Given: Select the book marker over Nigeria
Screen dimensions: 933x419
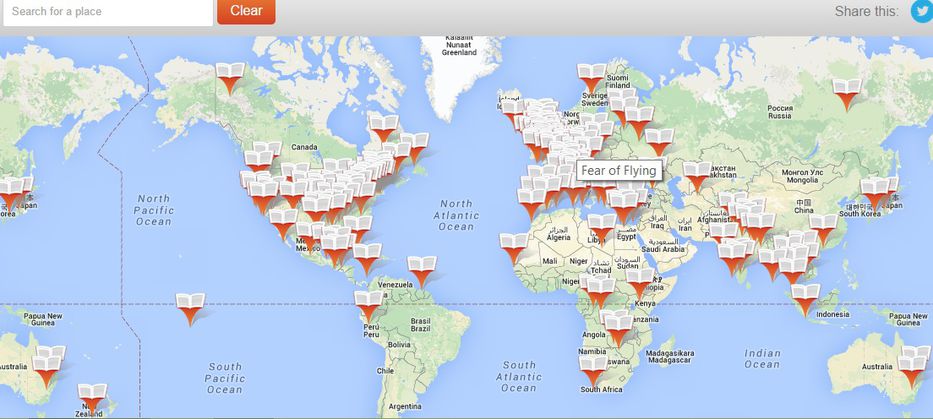Looking at the screenshot, I should pyautogui.click(x=600, y=293).
